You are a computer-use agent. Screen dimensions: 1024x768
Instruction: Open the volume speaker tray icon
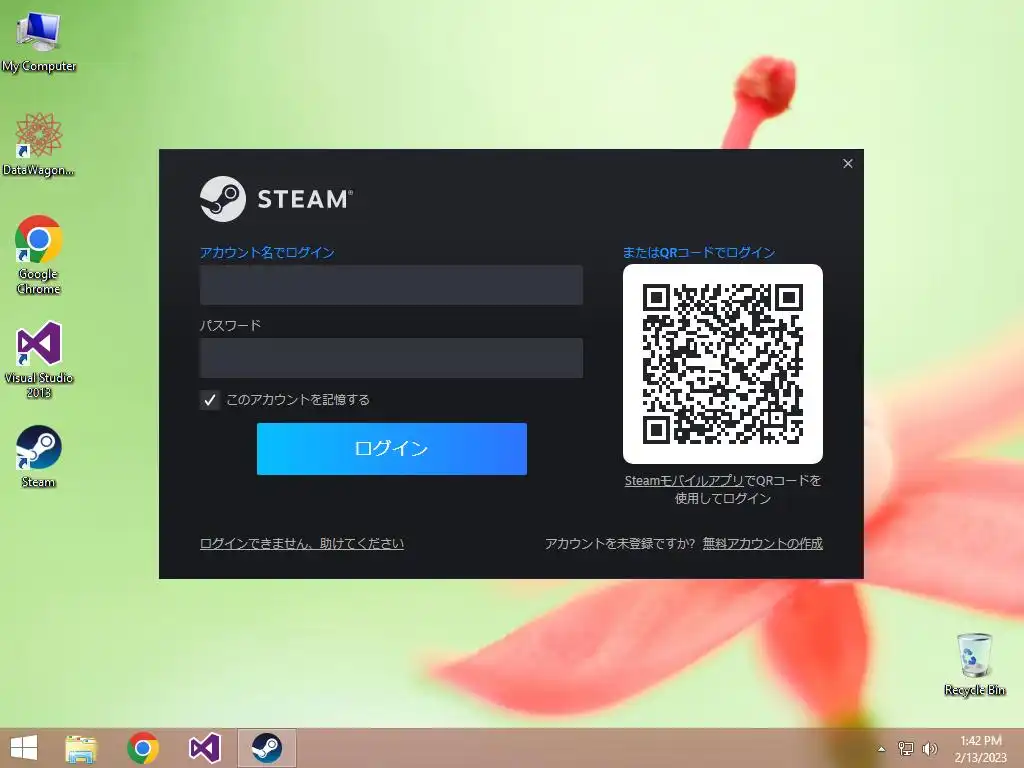929,748
